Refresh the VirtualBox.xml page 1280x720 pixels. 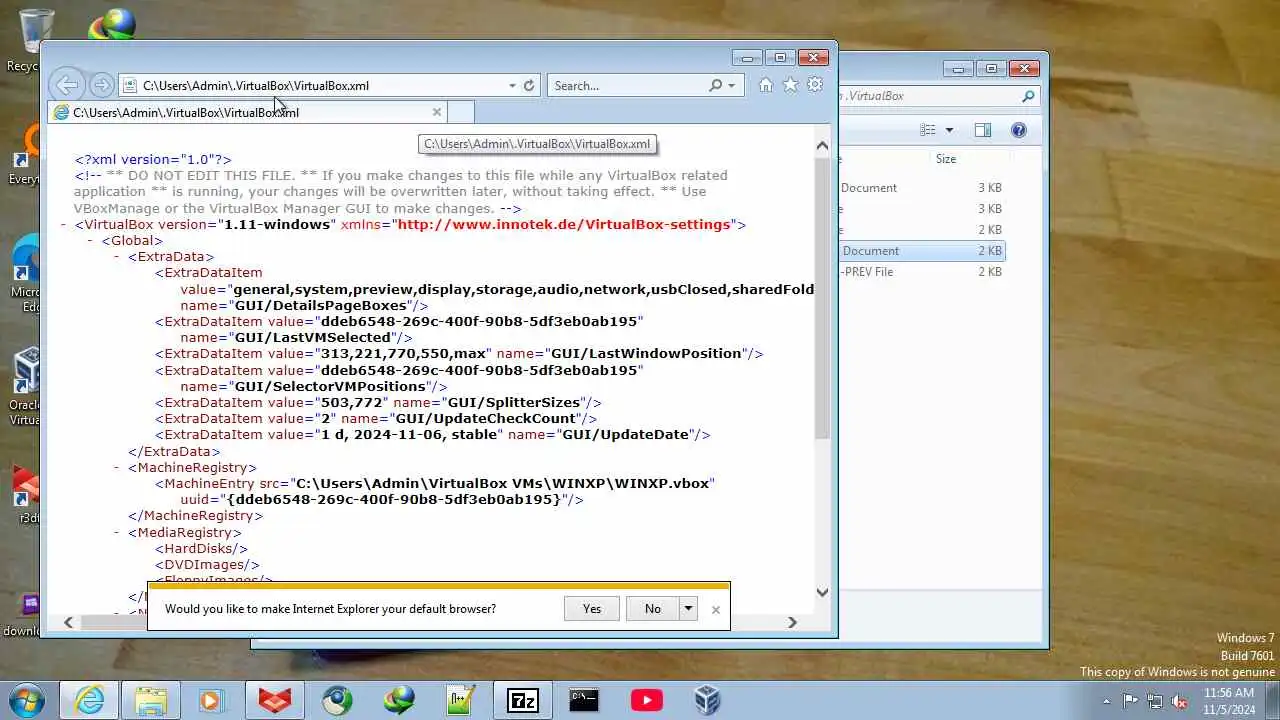pos(529,86)
